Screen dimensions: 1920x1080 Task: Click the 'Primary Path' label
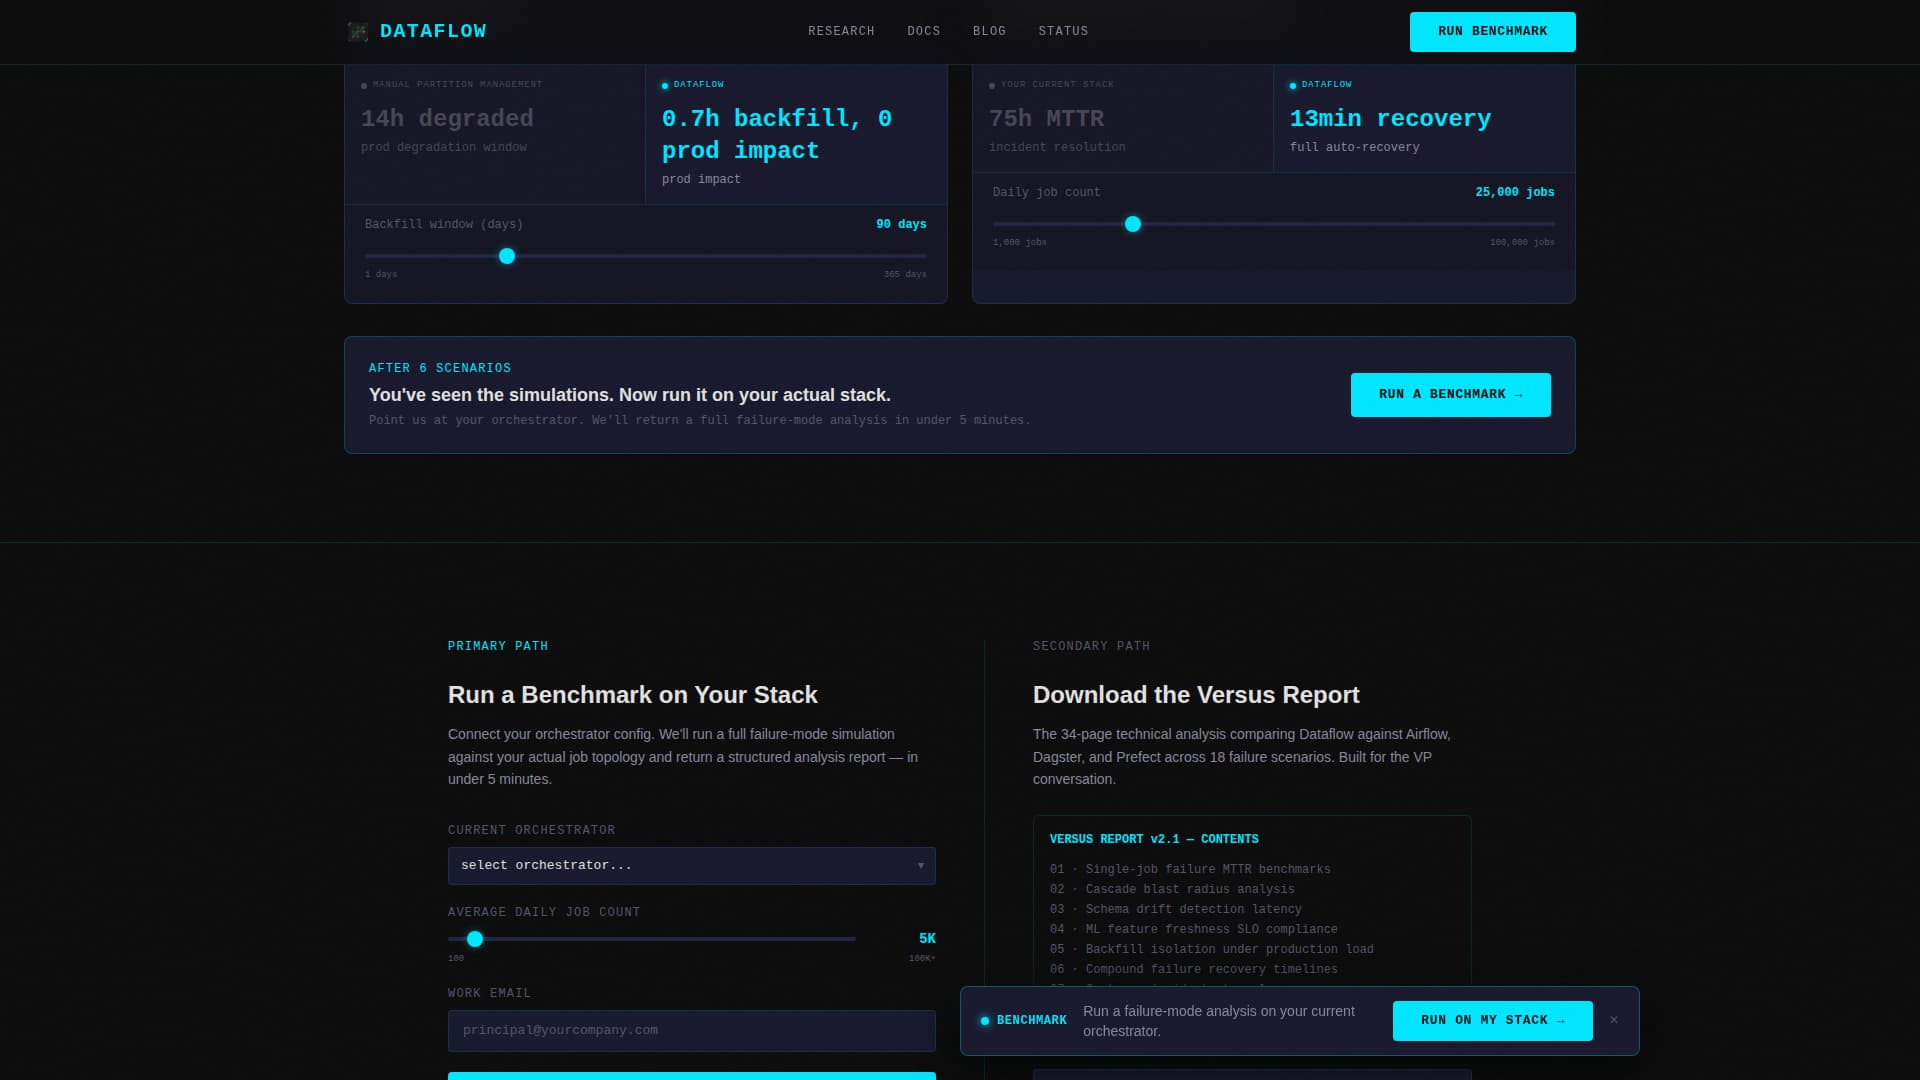[x=498, y=647]
